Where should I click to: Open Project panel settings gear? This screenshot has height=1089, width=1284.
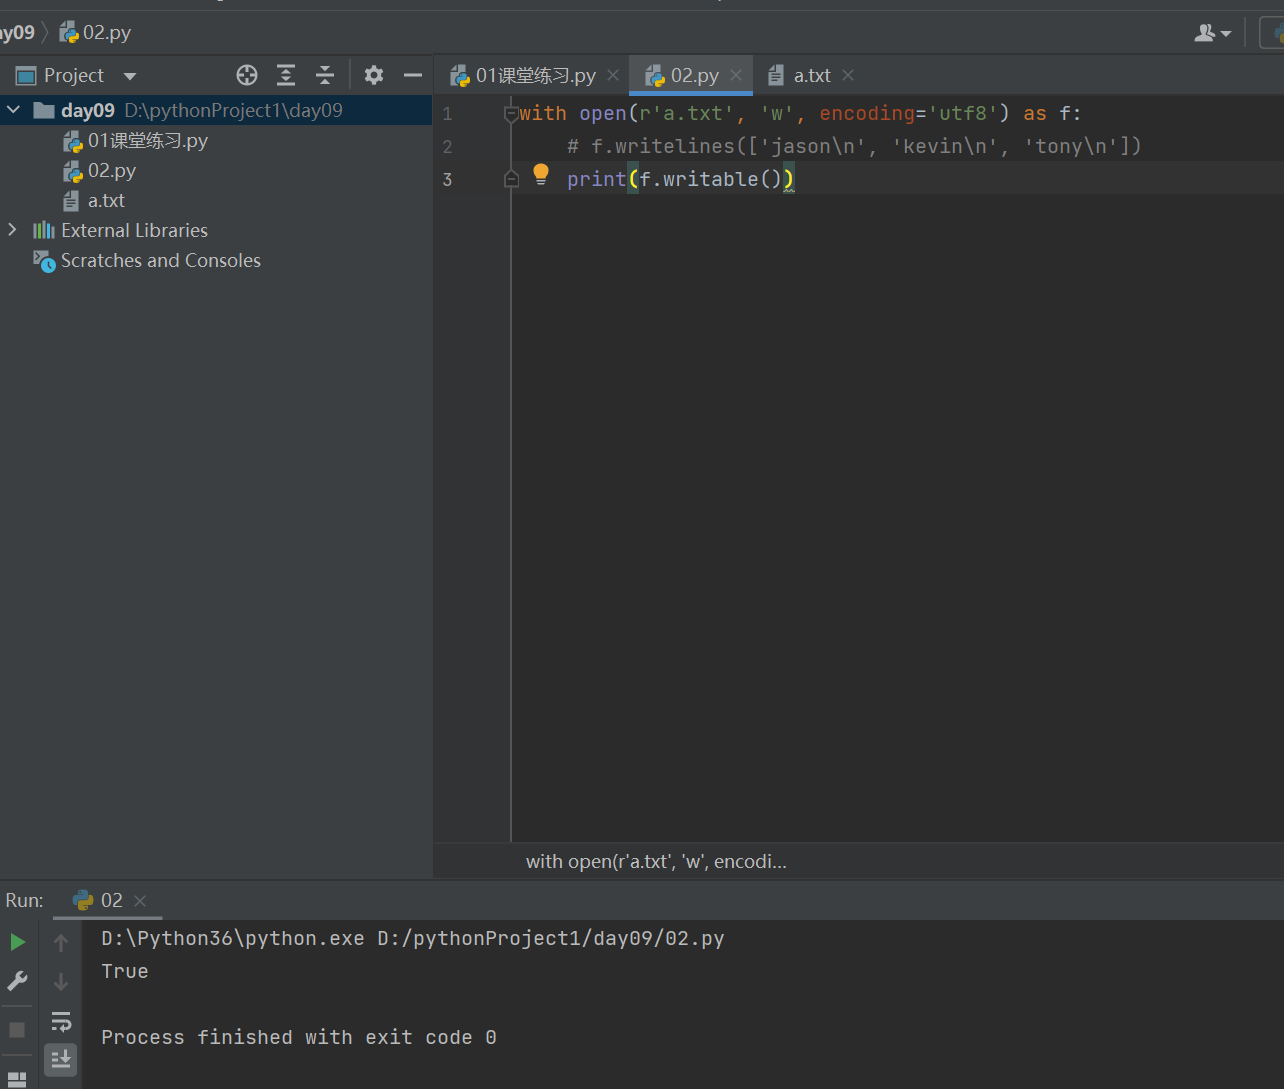coord(374,75)
